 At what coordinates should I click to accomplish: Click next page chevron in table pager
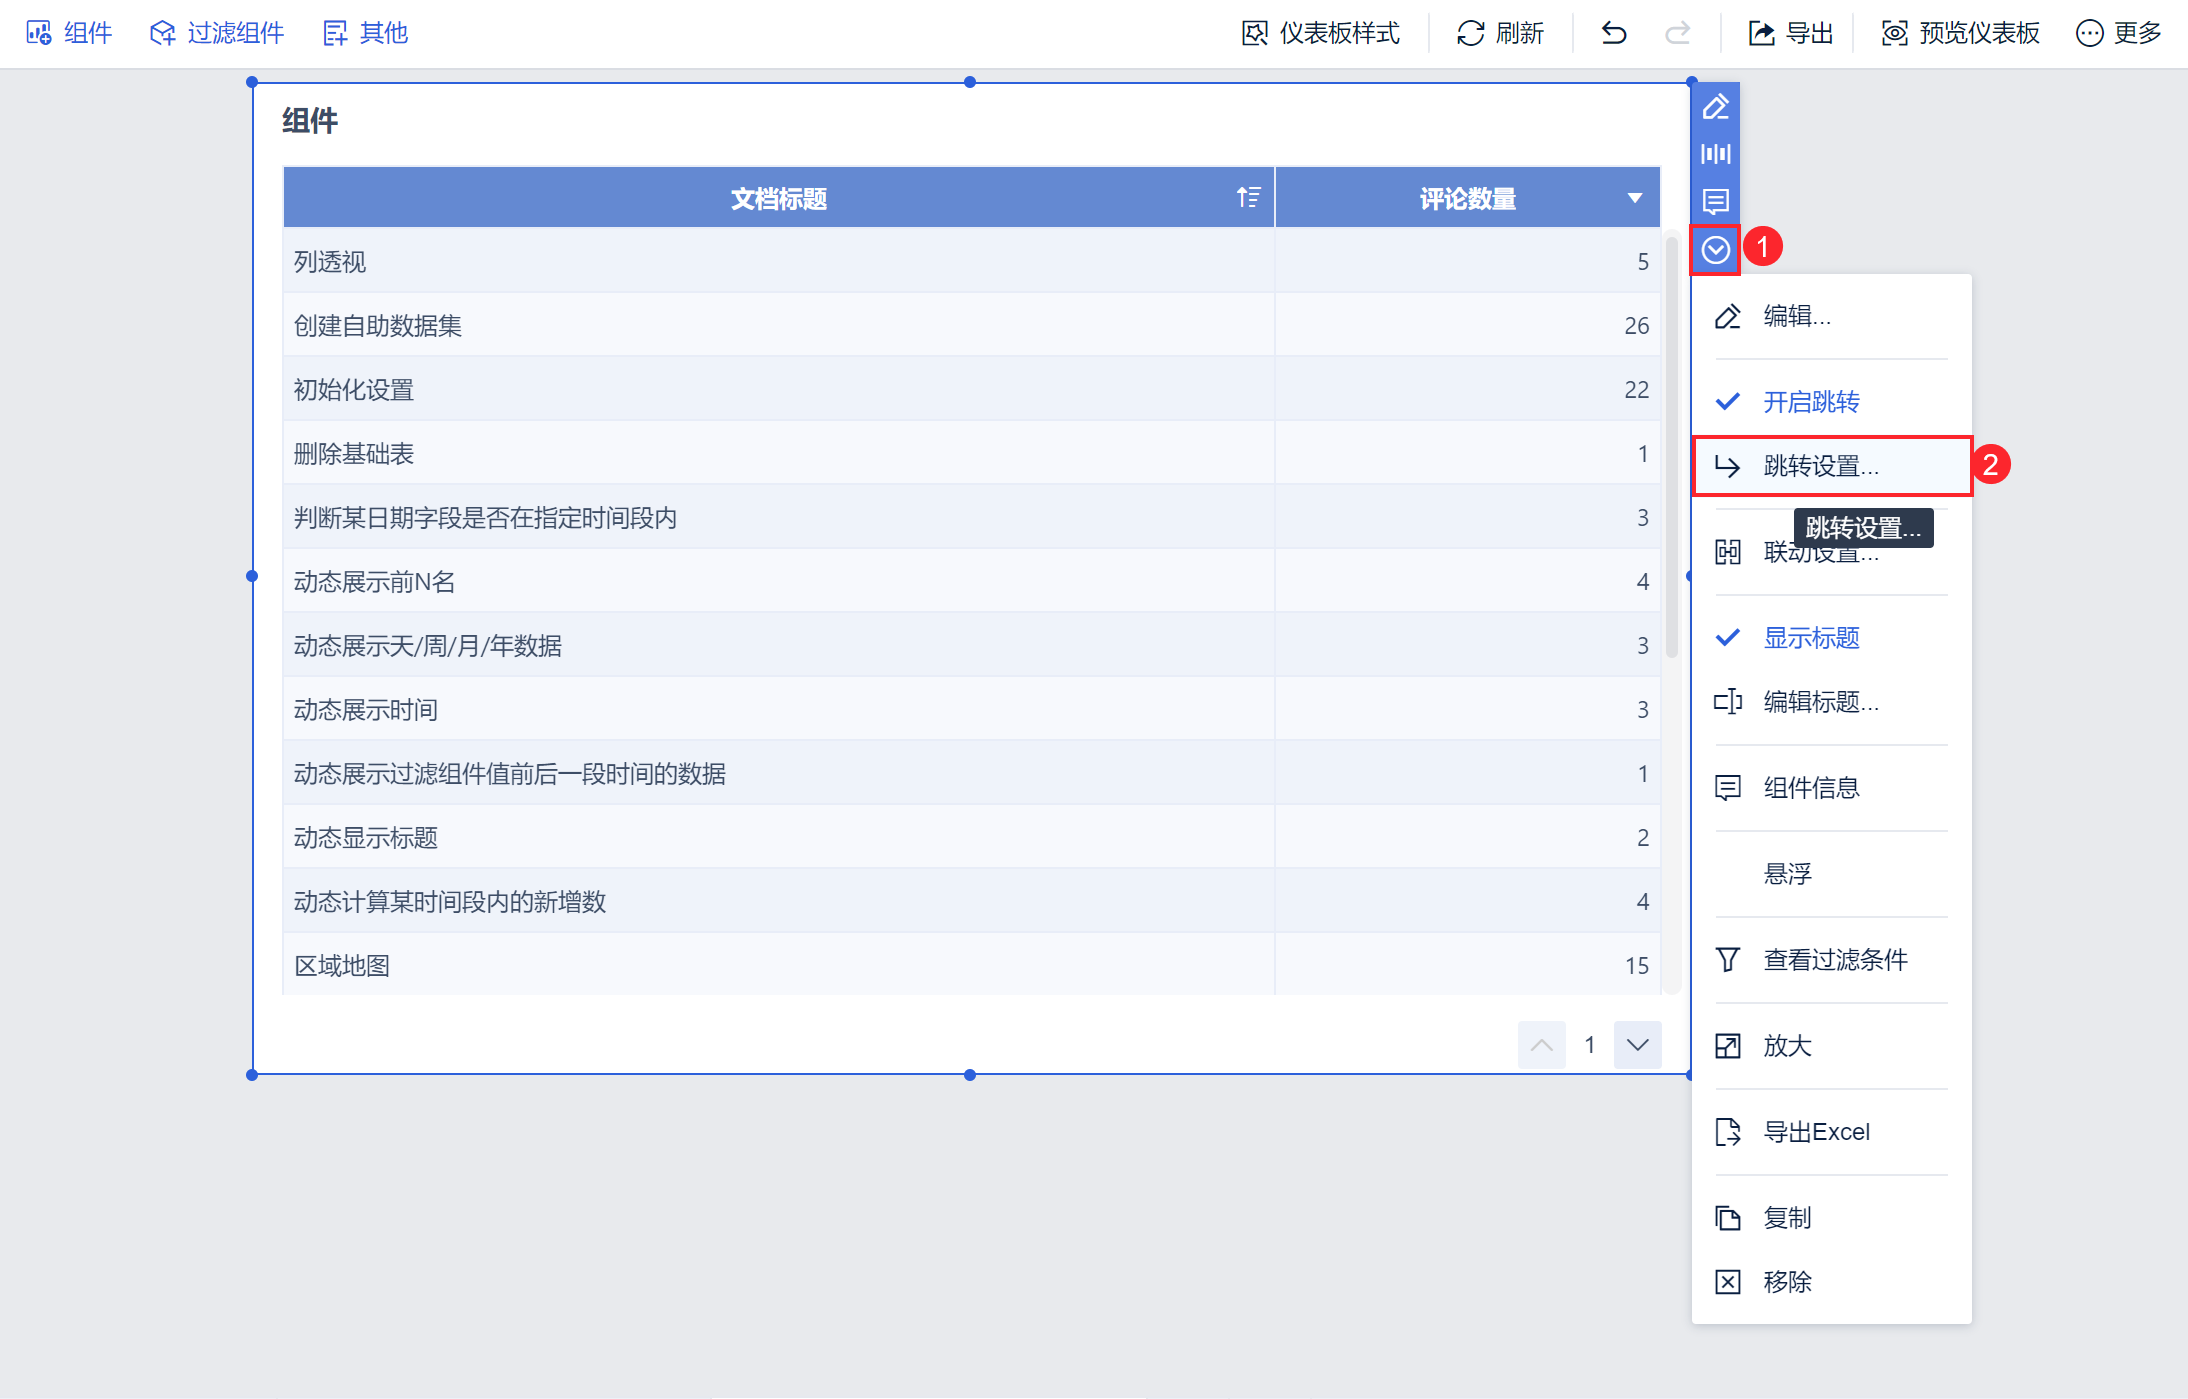1637,1045
